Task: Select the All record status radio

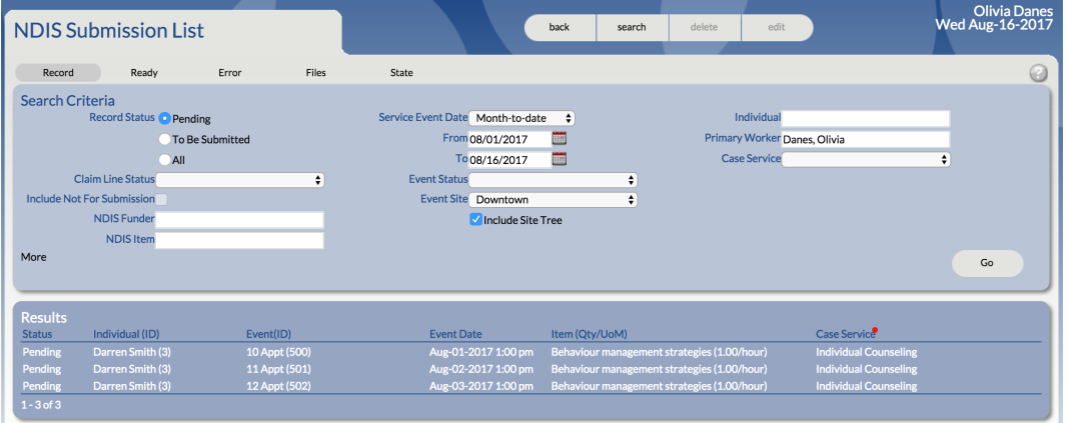Action: click(x=164, y=160)
